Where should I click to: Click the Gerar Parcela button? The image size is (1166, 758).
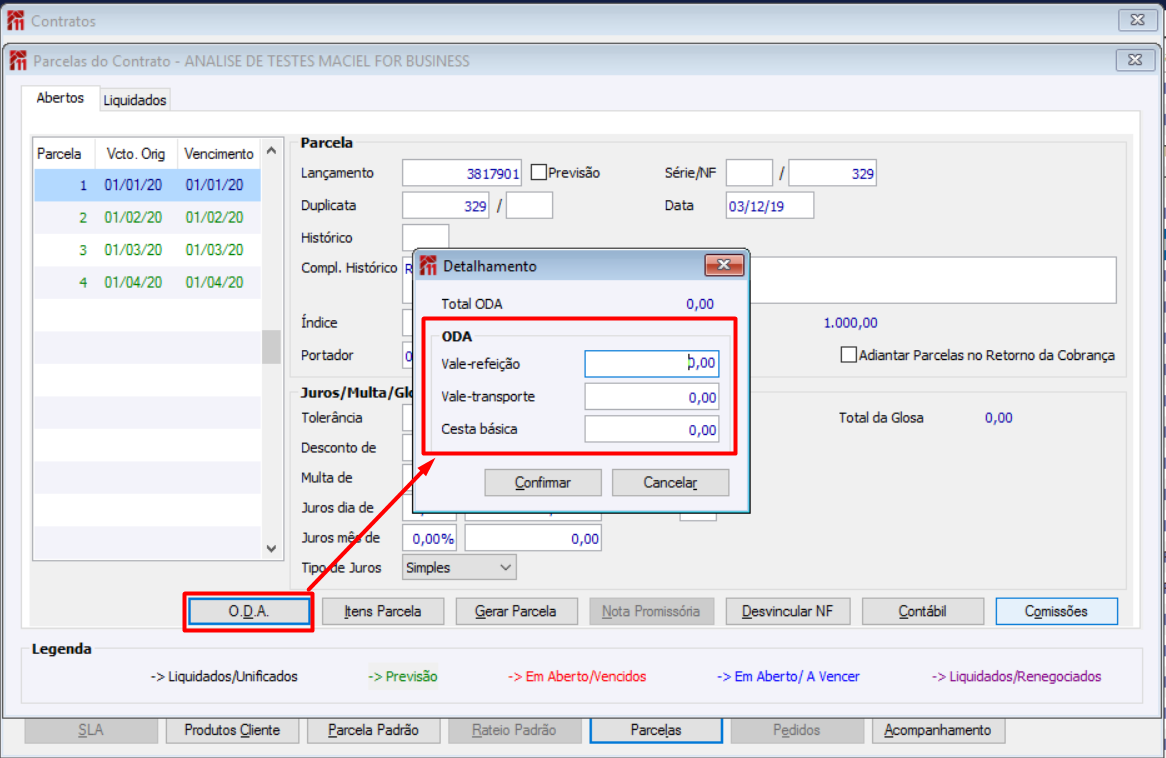pyautogui.click(x=516, y=611)
